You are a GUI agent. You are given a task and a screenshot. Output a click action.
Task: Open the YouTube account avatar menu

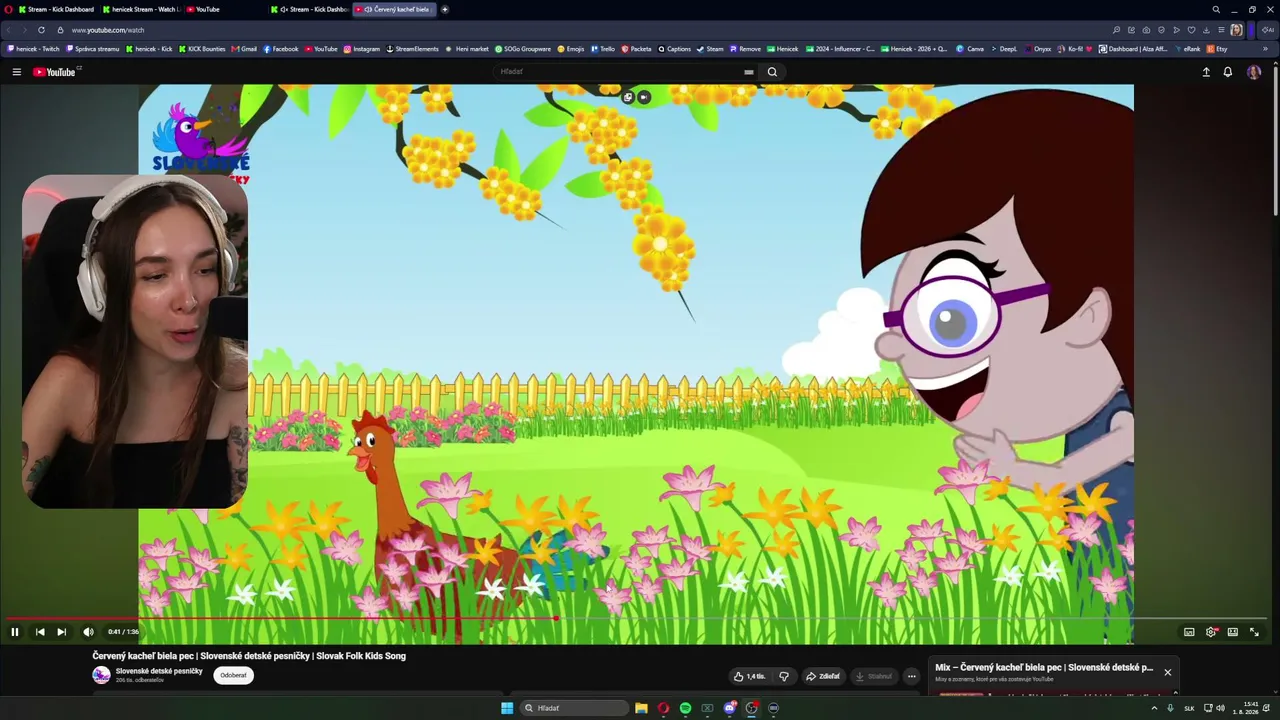tap(1254, 72)
